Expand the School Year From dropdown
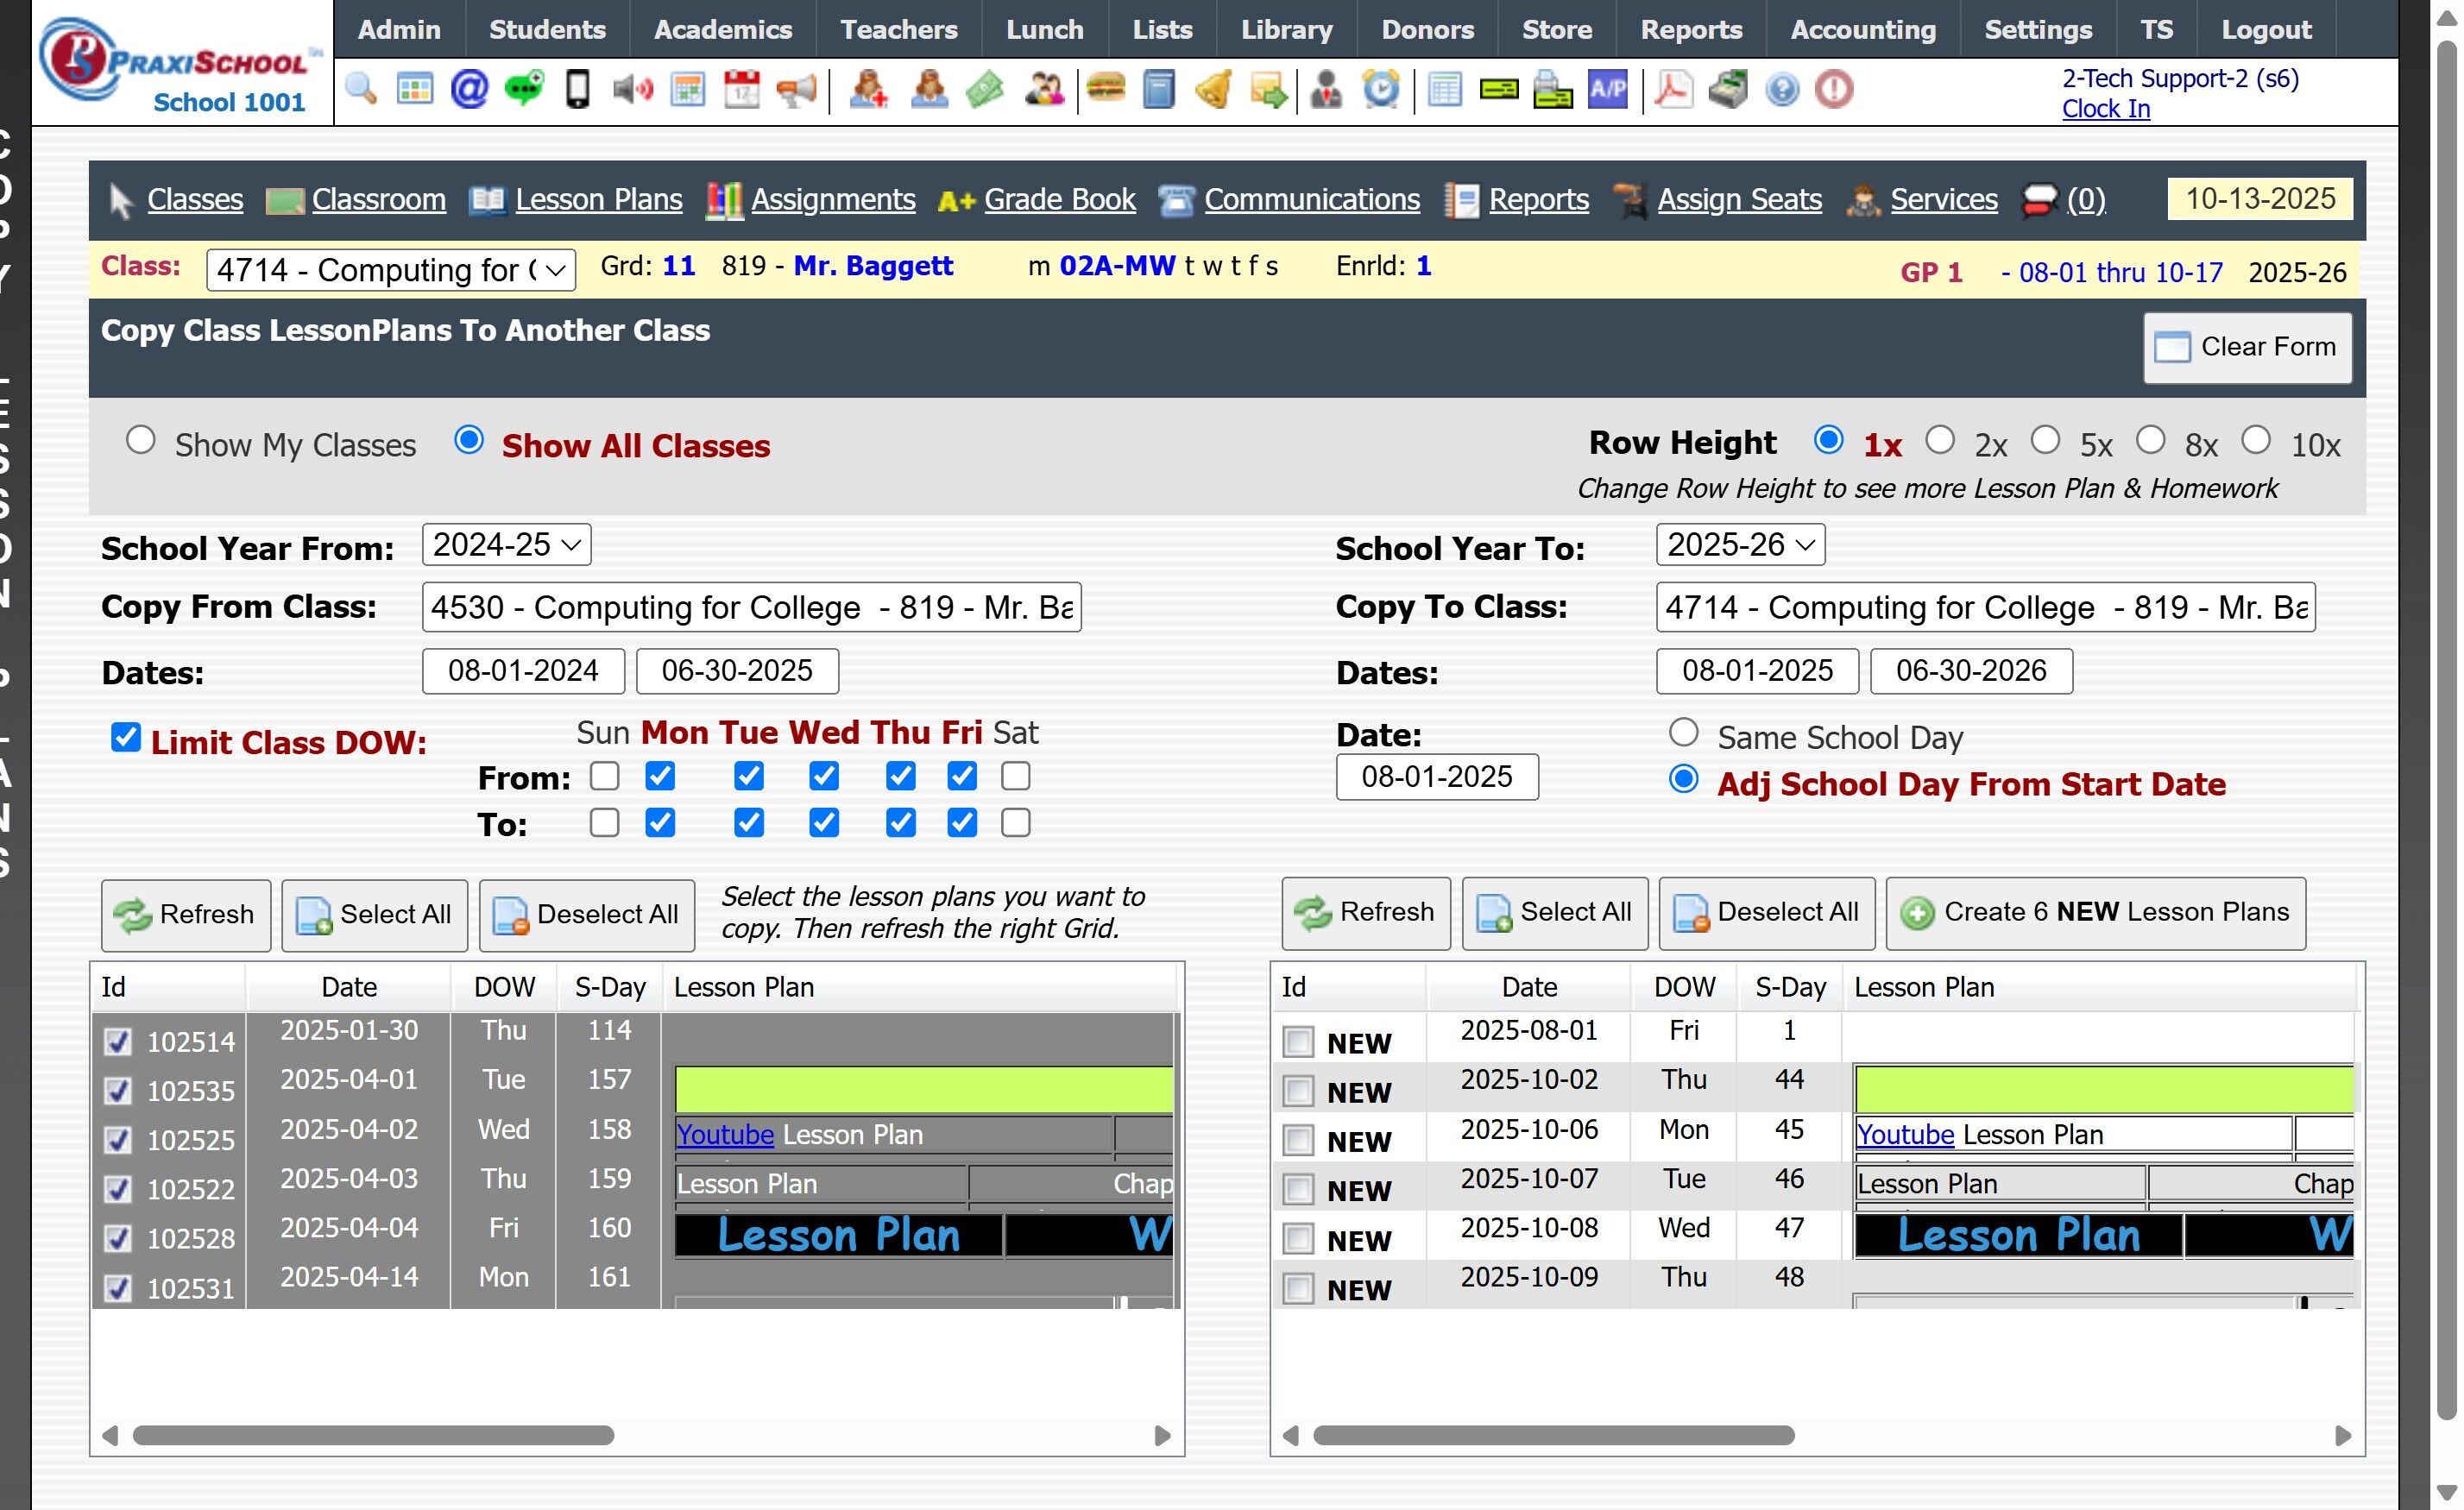Viewport: 2464px width, 1510px height. click(506, 545)
